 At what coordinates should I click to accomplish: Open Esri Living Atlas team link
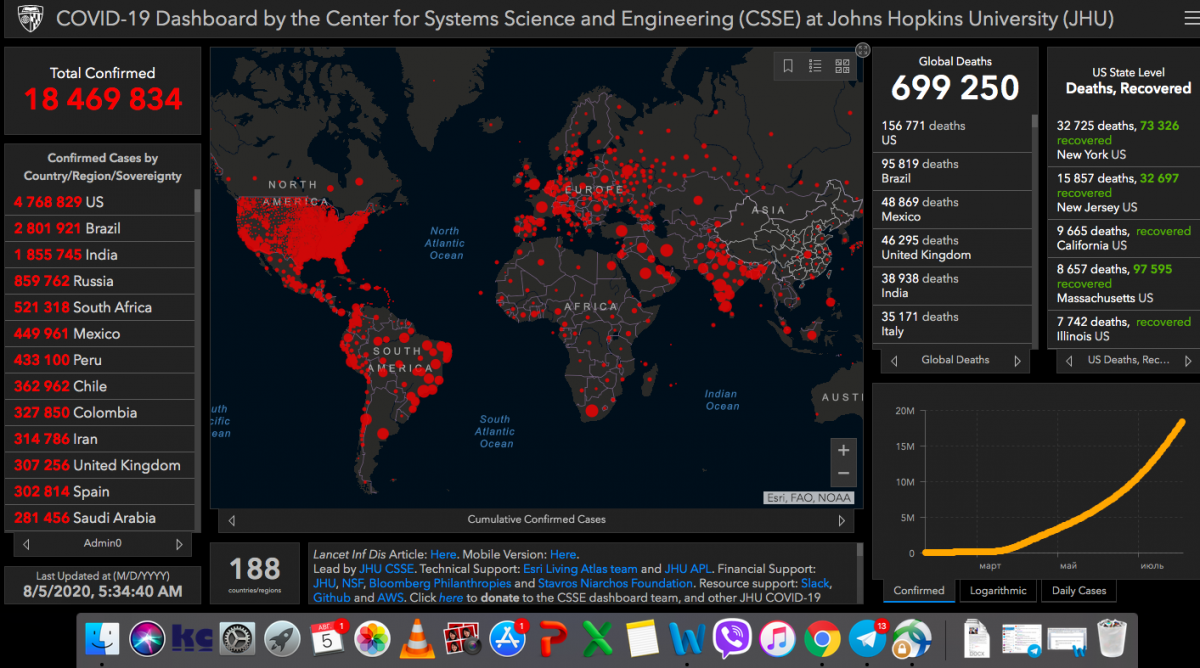[580, 569]
